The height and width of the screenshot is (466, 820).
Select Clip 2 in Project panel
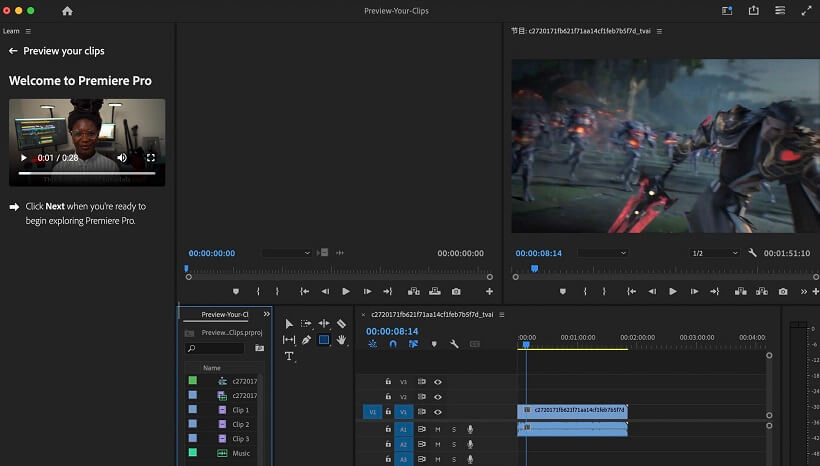pos(241,424)
